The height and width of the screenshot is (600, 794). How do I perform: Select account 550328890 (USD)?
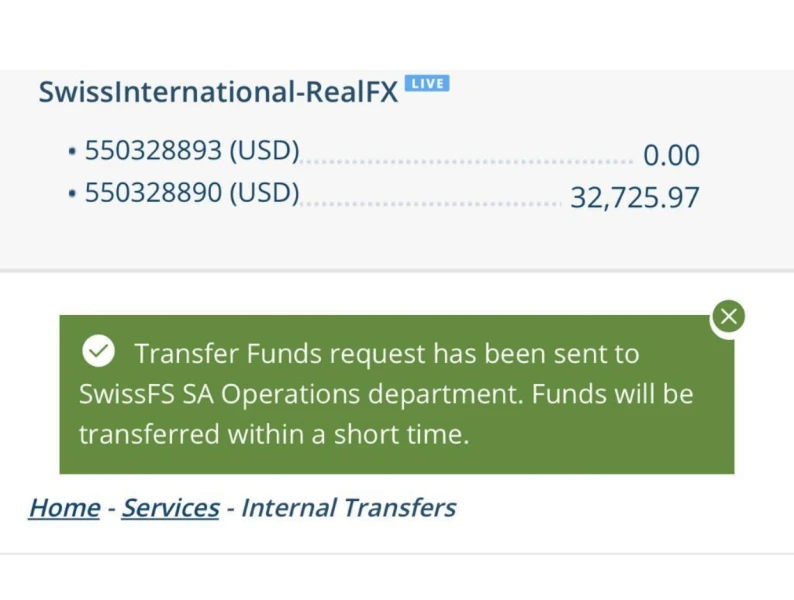pyautogui.click(x=192, y=193)
